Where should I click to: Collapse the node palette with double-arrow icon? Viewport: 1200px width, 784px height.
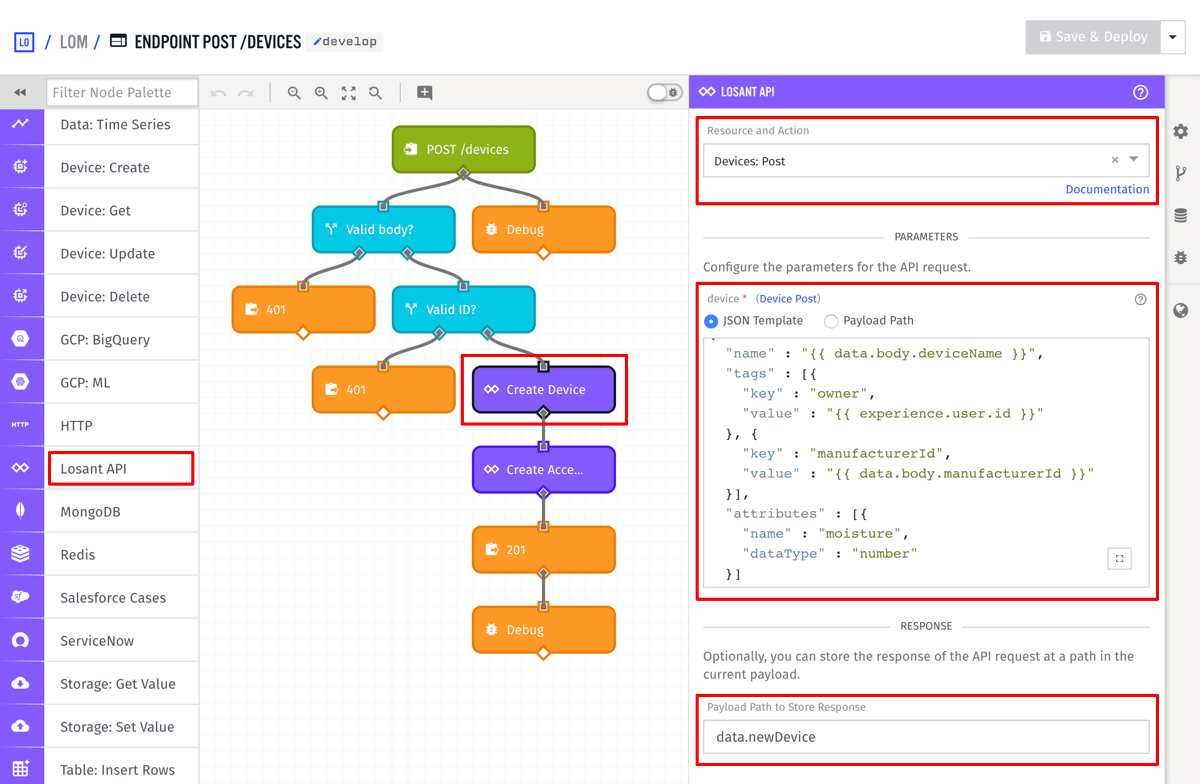(x=20, y=92)
